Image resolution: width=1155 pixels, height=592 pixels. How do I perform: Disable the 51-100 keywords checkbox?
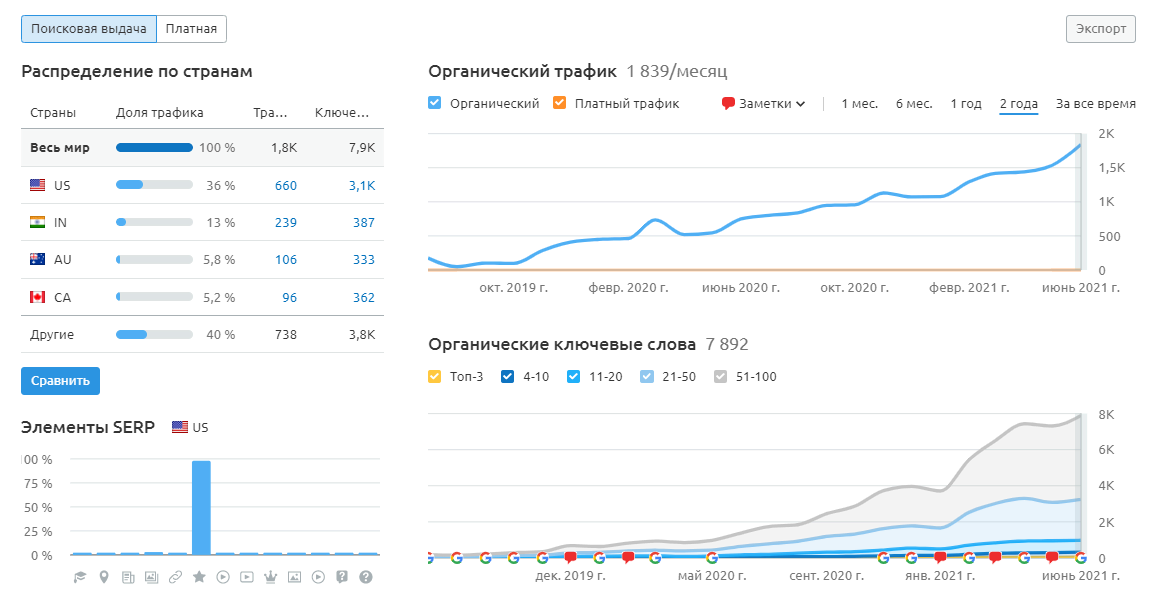pos(722,377)
